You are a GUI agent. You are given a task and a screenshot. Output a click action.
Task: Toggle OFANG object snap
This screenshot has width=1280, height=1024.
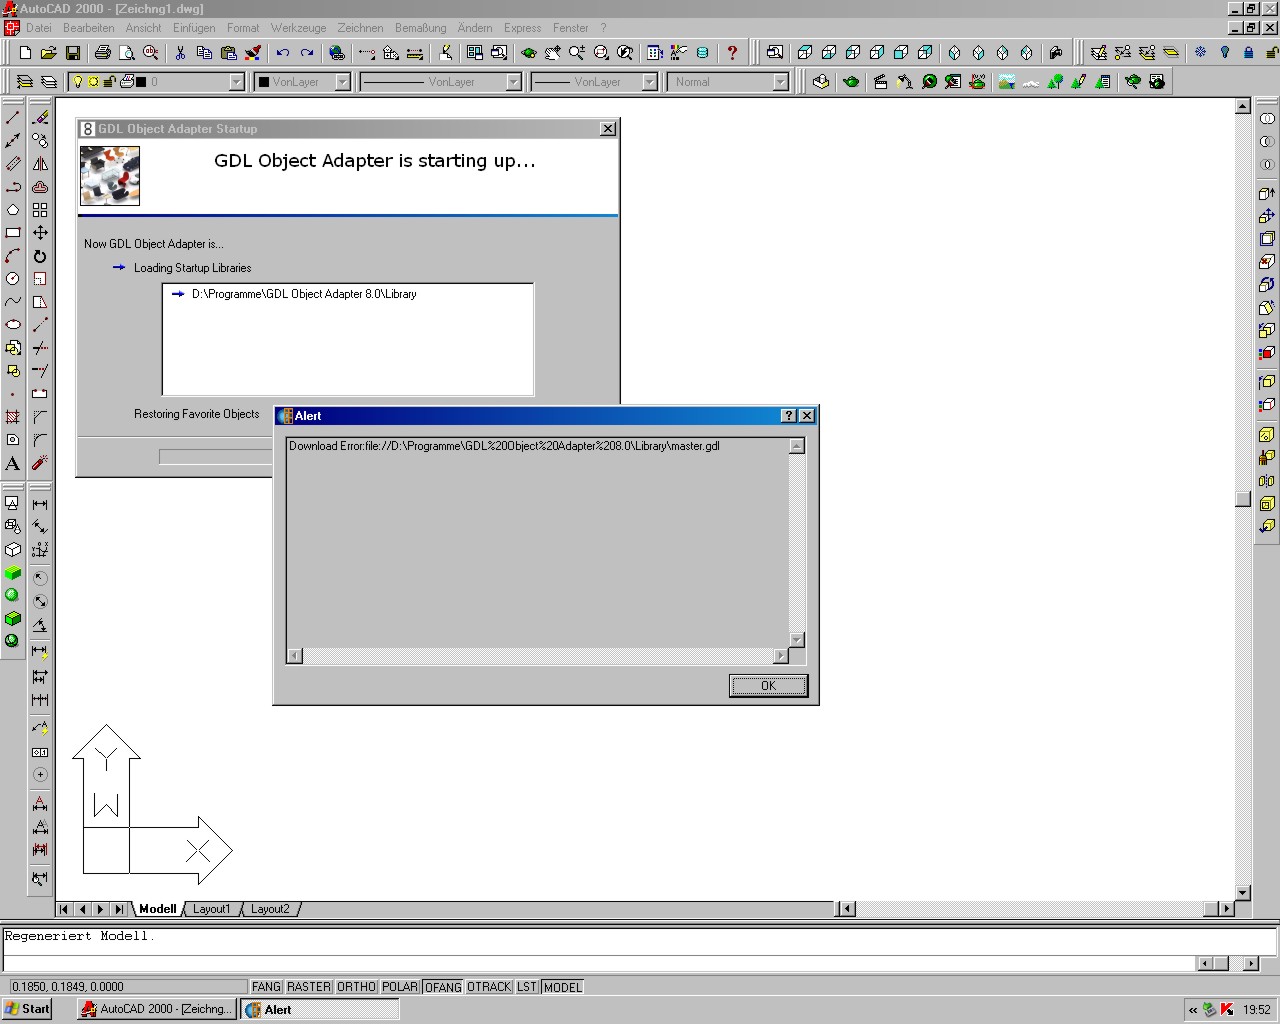point(443,987)
